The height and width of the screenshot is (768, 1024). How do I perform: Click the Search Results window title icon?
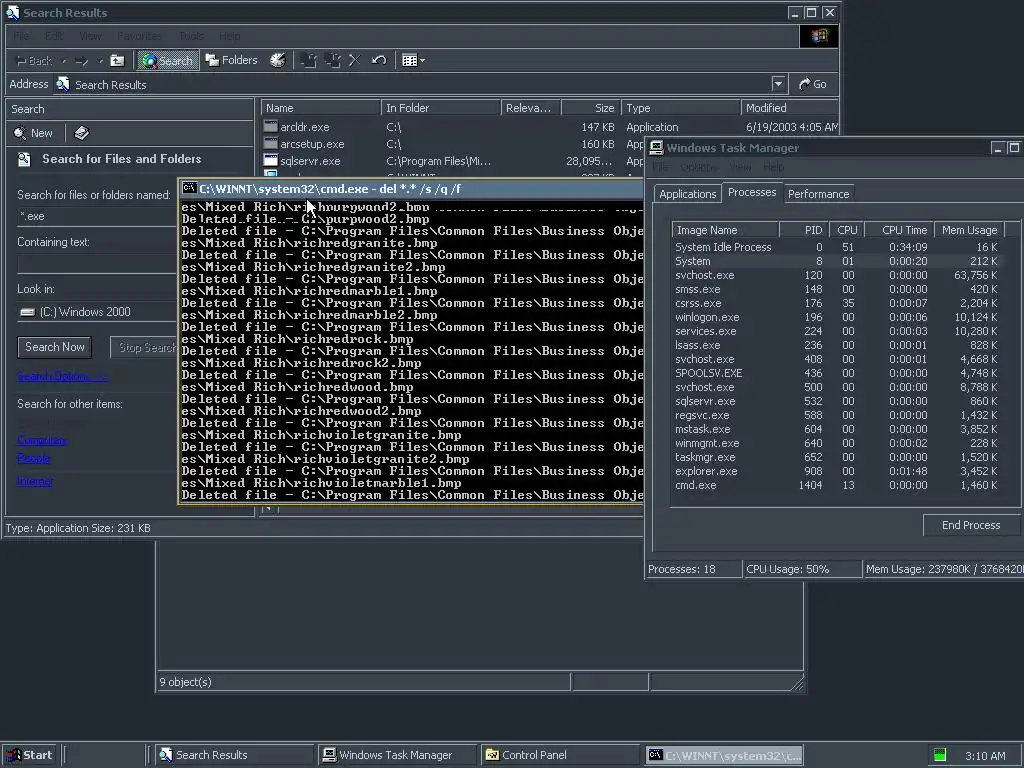tap(12, 12)
